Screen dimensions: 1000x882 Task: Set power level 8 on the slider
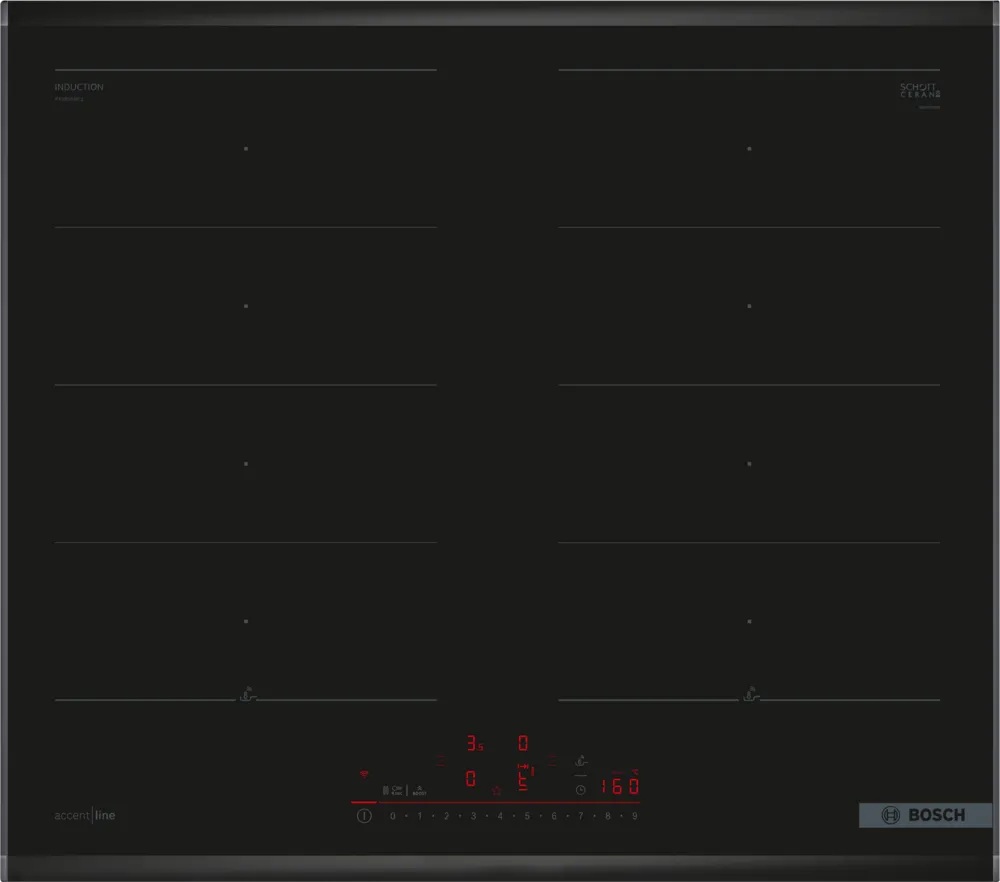tap(607, 816)
